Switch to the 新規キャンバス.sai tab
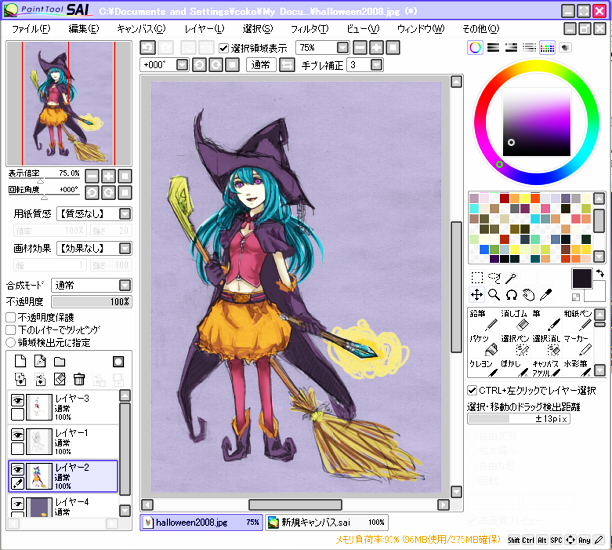Screen dimensions: 612x550 pyautogui.click(x=327, y=522)
